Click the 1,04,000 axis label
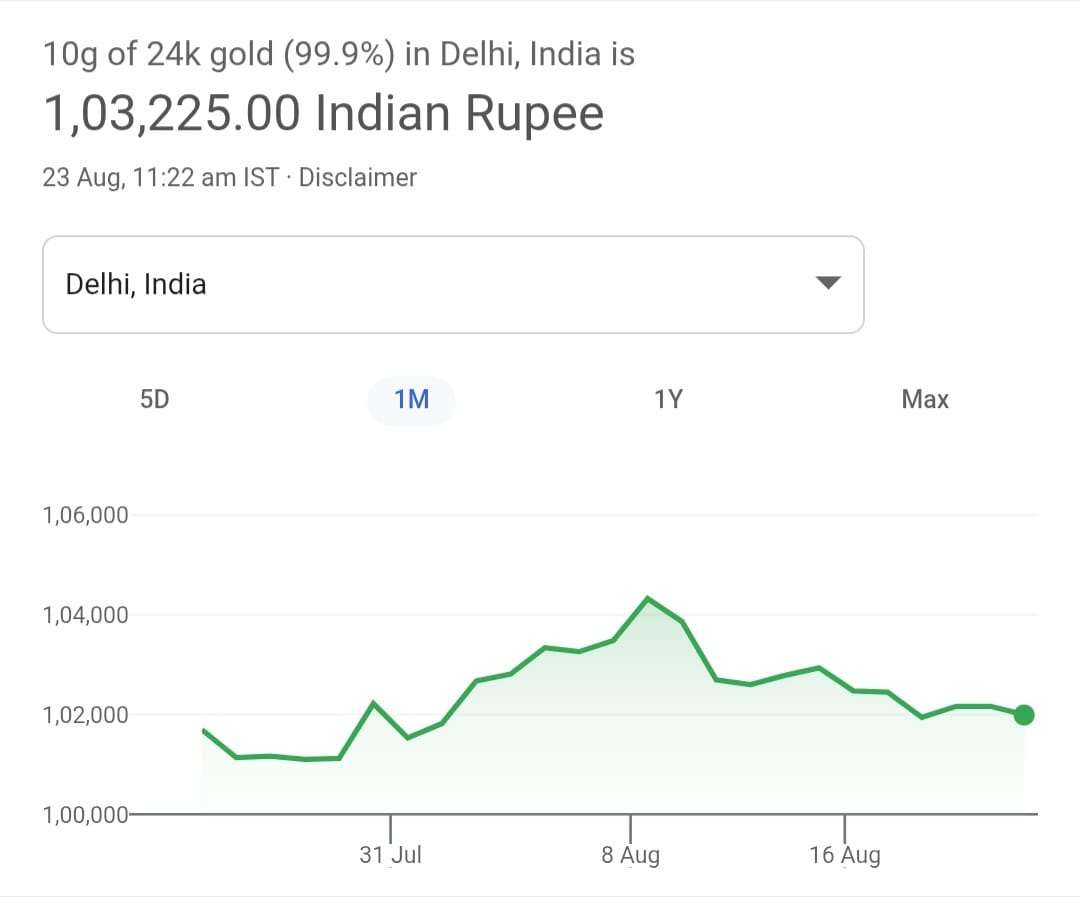 tap(86, 615)
